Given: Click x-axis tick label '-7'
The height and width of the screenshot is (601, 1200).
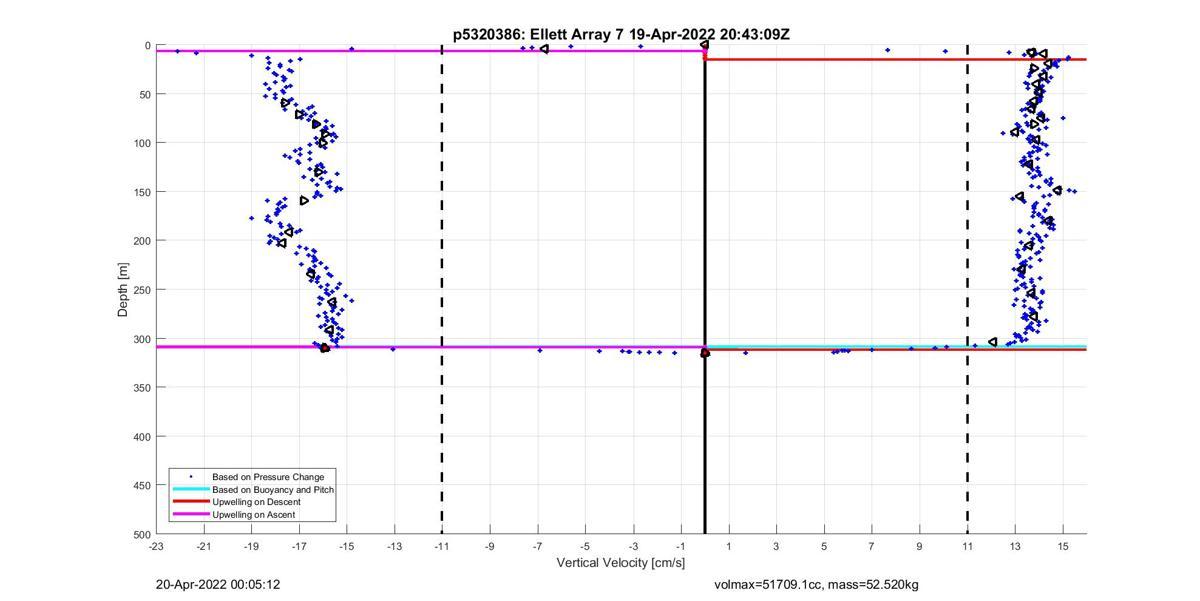Looking at the screenshot, I should point(537,546).
